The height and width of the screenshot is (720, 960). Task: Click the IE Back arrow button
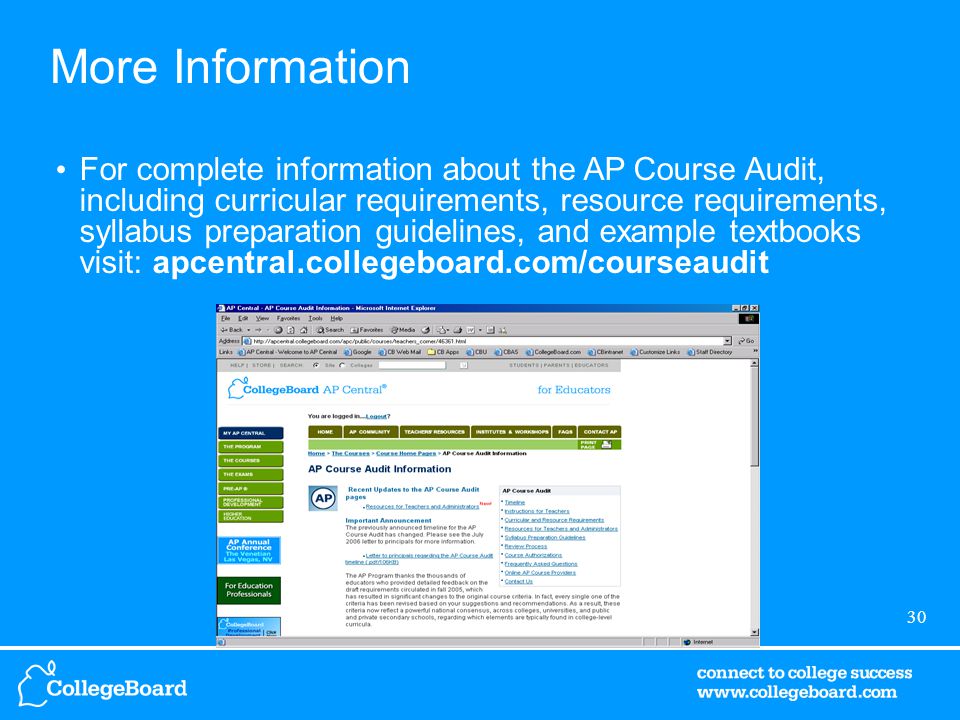231,330
